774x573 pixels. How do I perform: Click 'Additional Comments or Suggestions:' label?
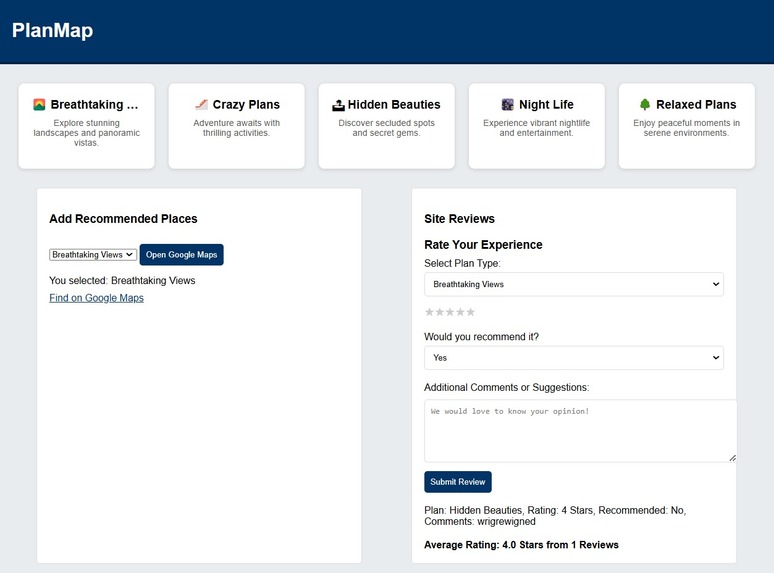point(506,387)
